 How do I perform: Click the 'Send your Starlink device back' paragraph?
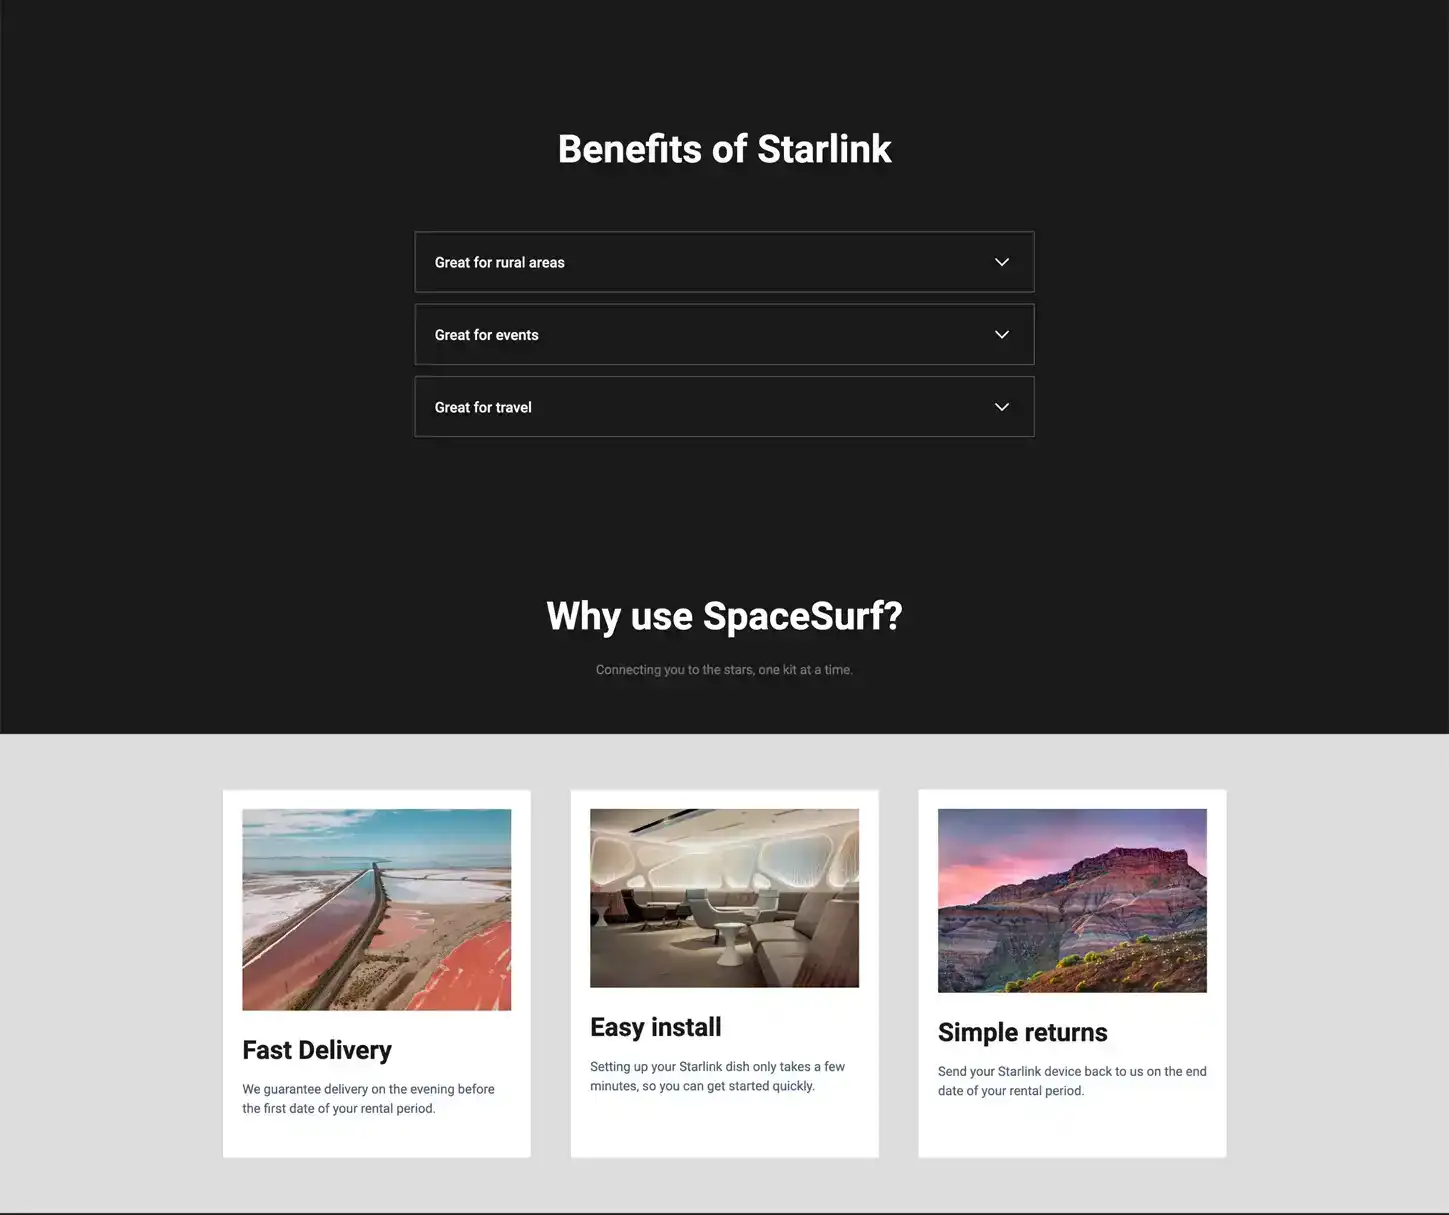point(1071,1081)
